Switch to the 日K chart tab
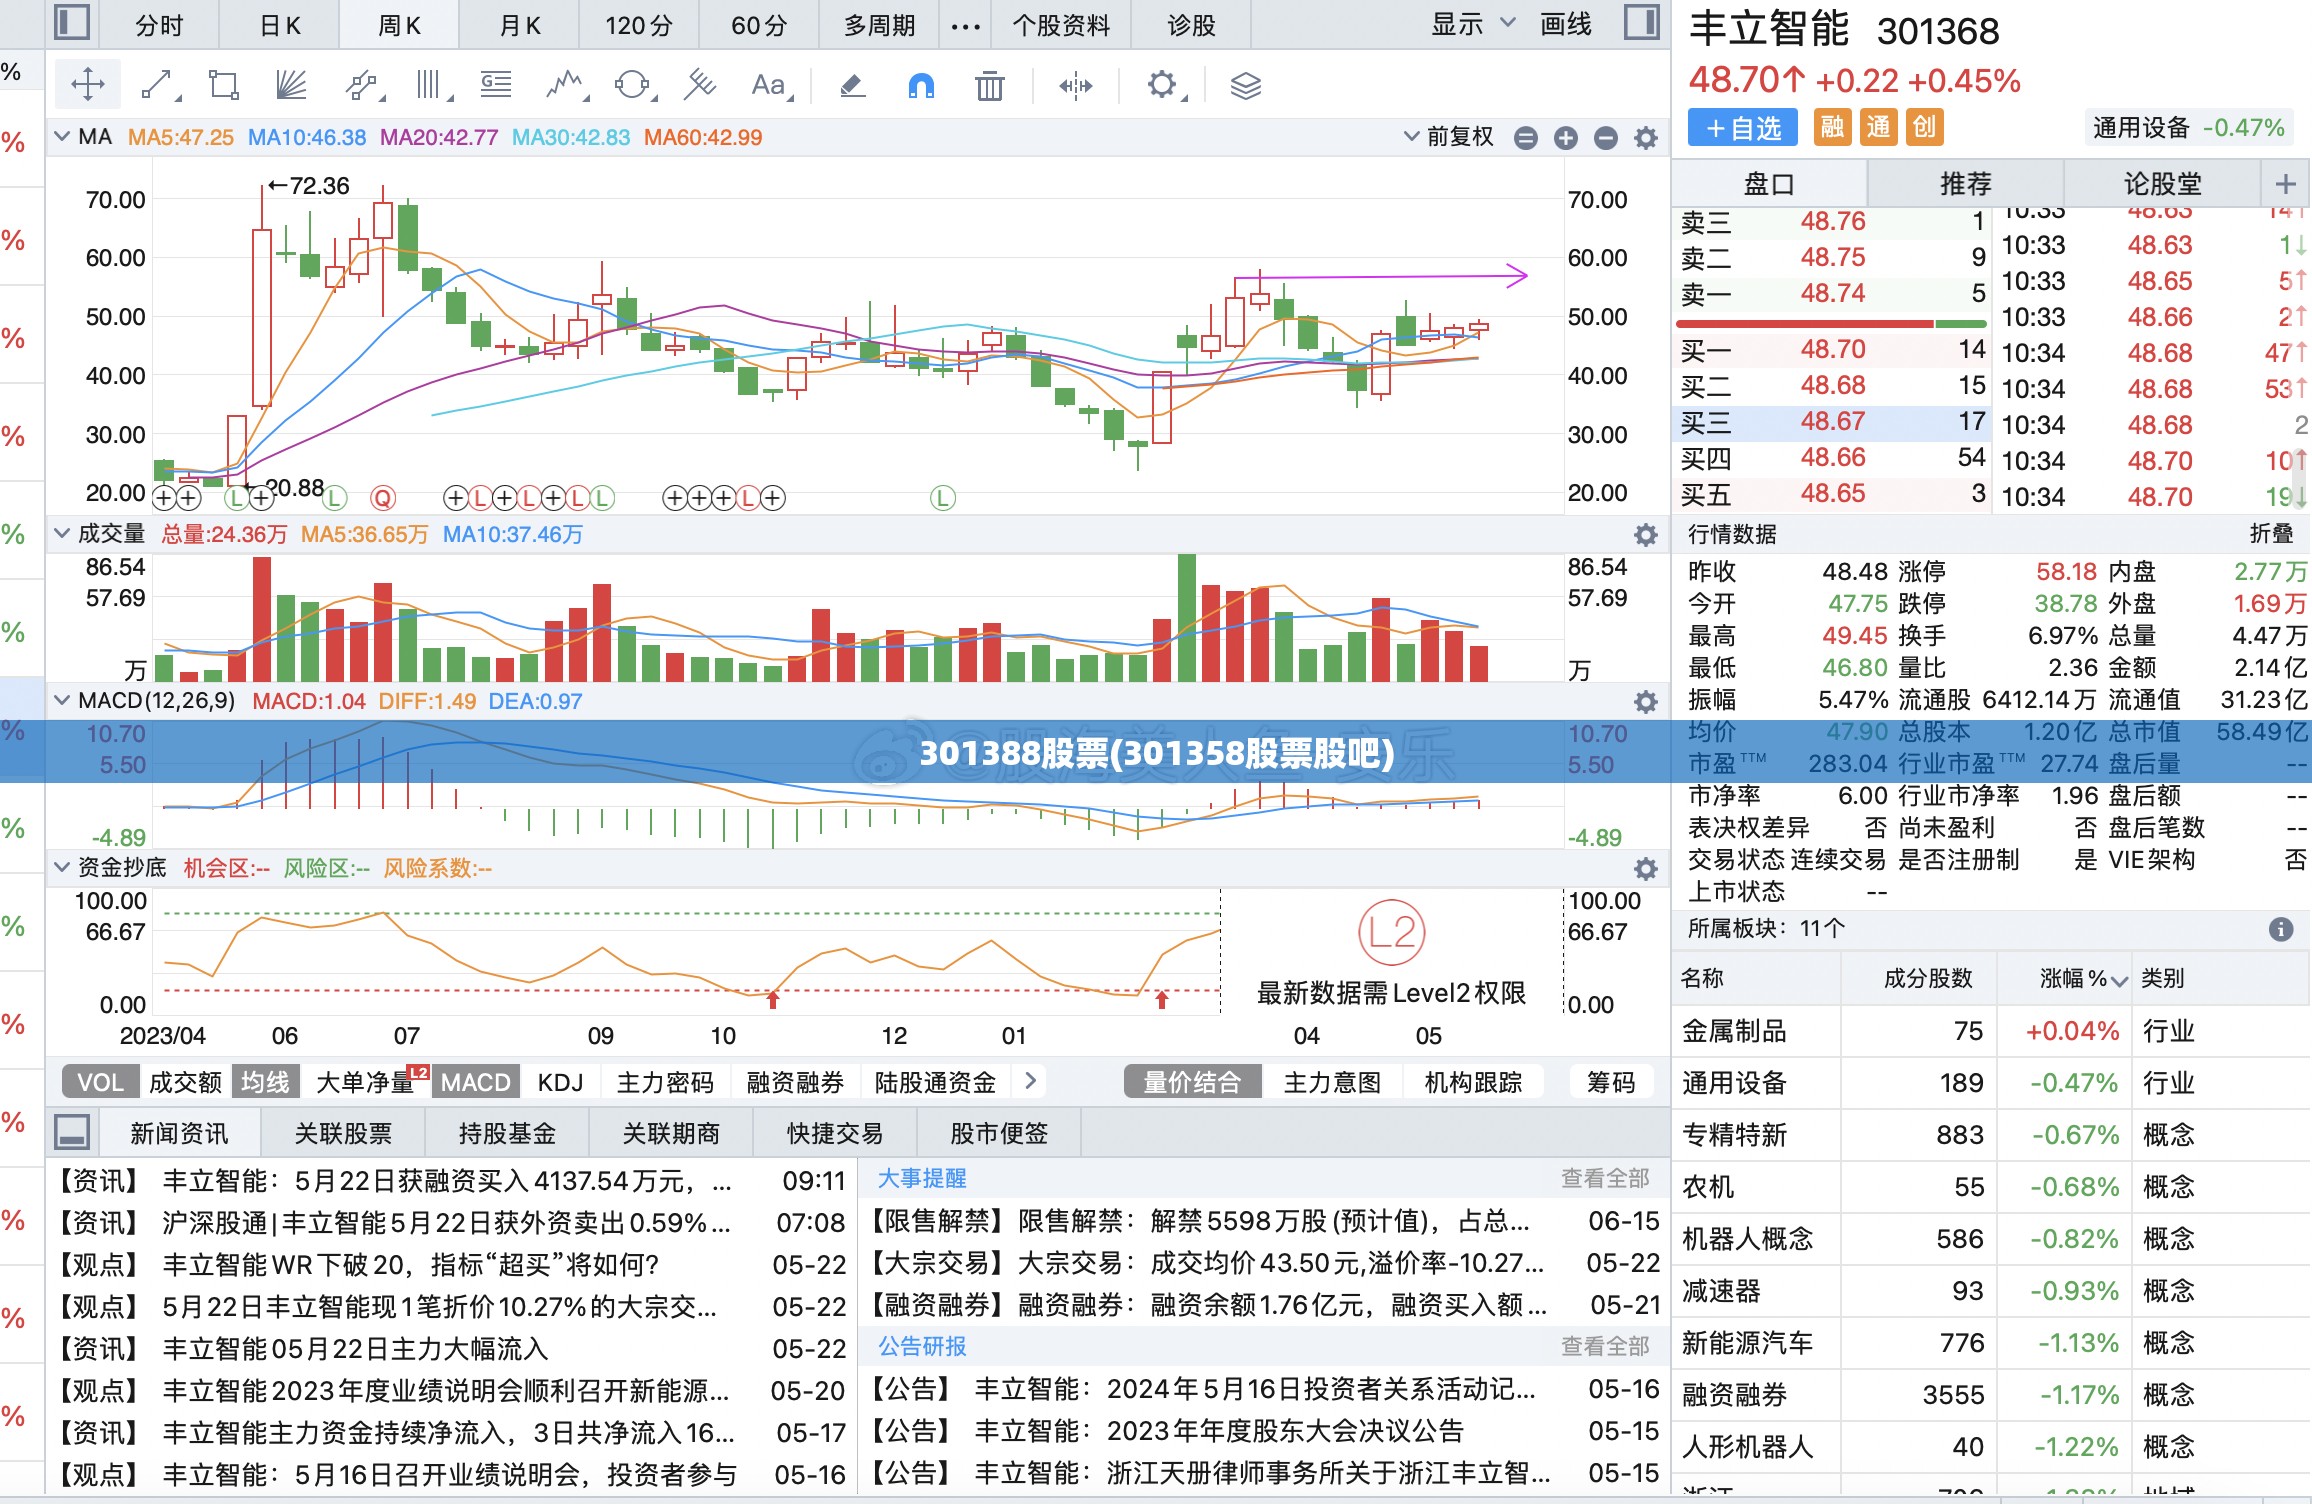 point(280,25)
